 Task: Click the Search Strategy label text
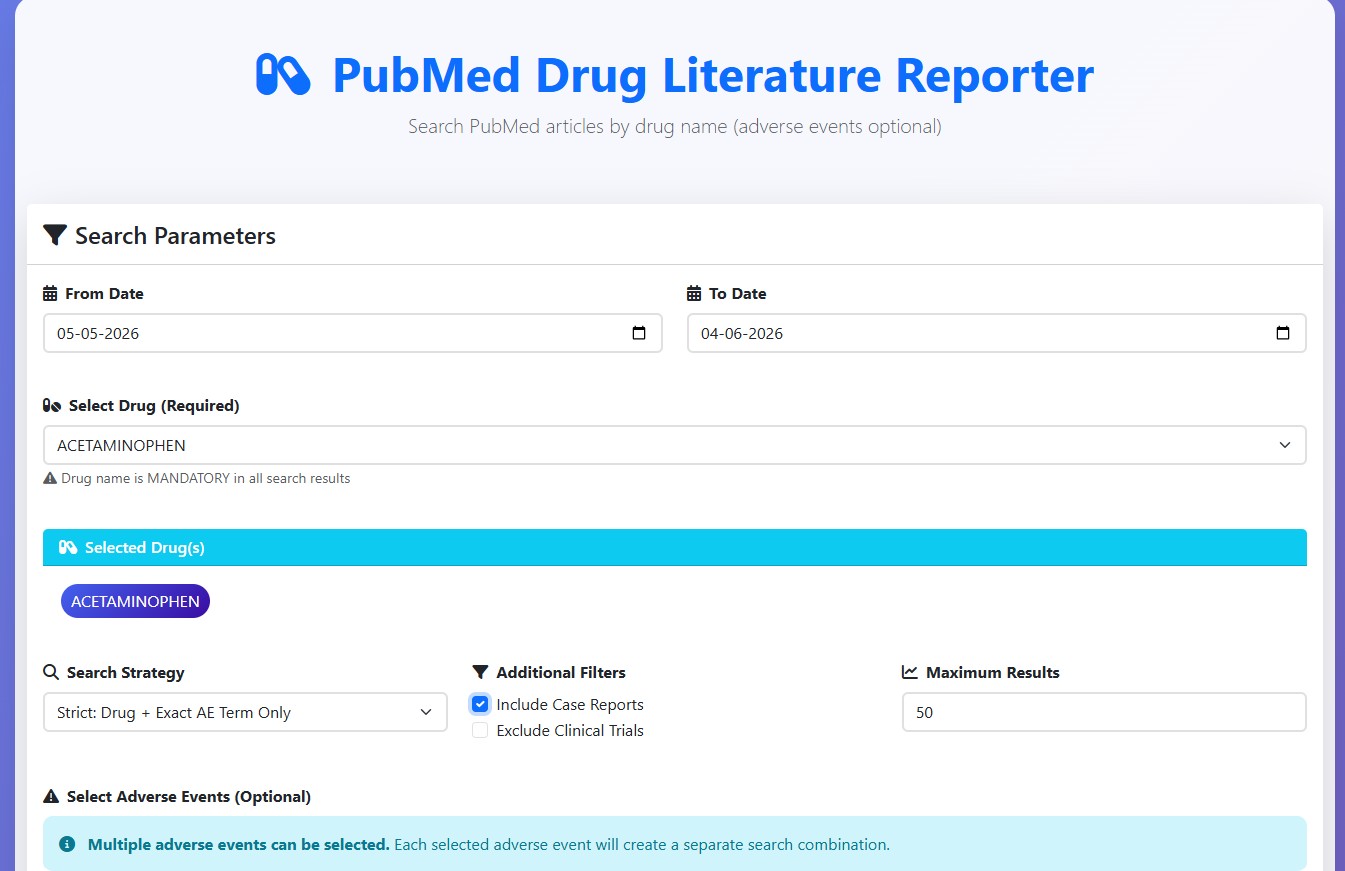click(126, 672)
